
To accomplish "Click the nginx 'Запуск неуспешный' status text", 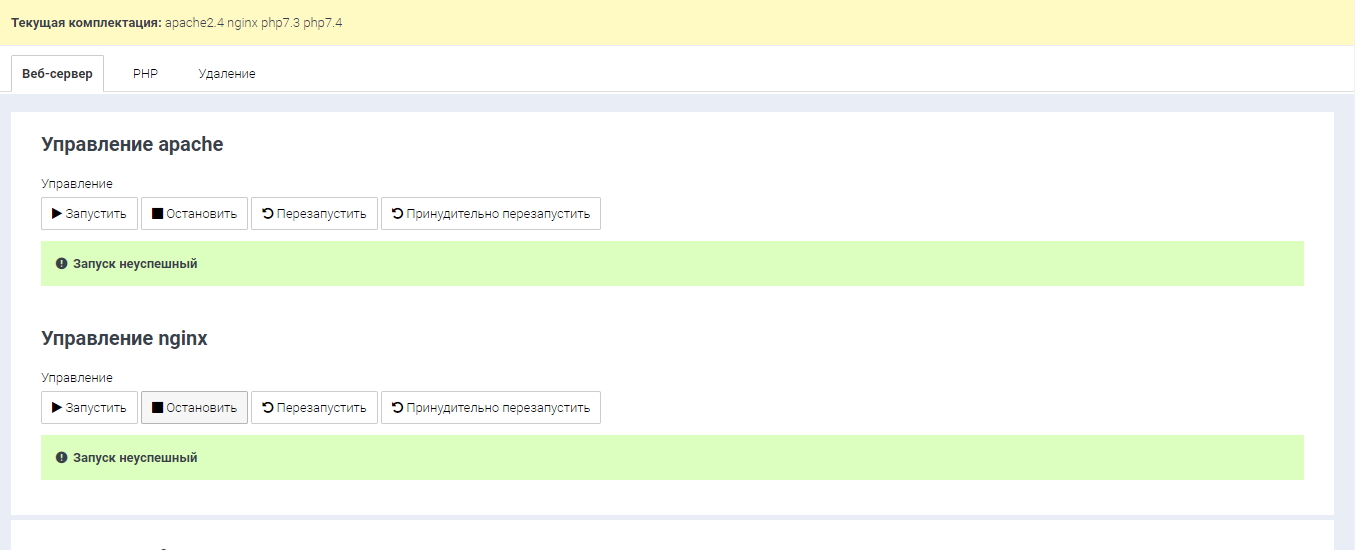I will (135, 458).
